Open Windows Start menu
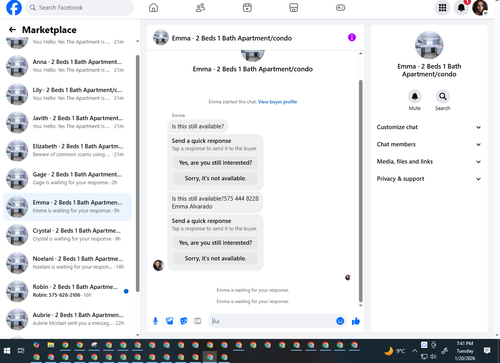This screenshot has width=500, height=363. (x=7, y=351)
